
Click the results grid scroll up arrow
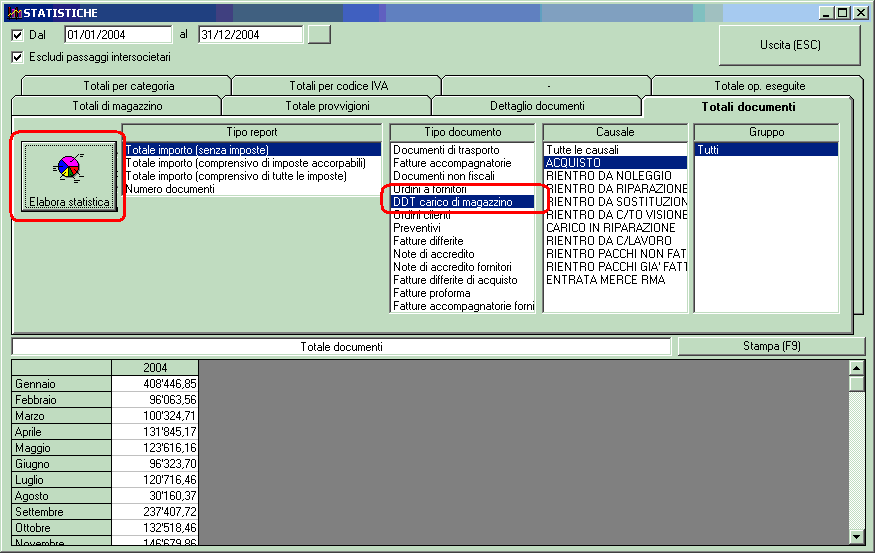click(856, 368)
